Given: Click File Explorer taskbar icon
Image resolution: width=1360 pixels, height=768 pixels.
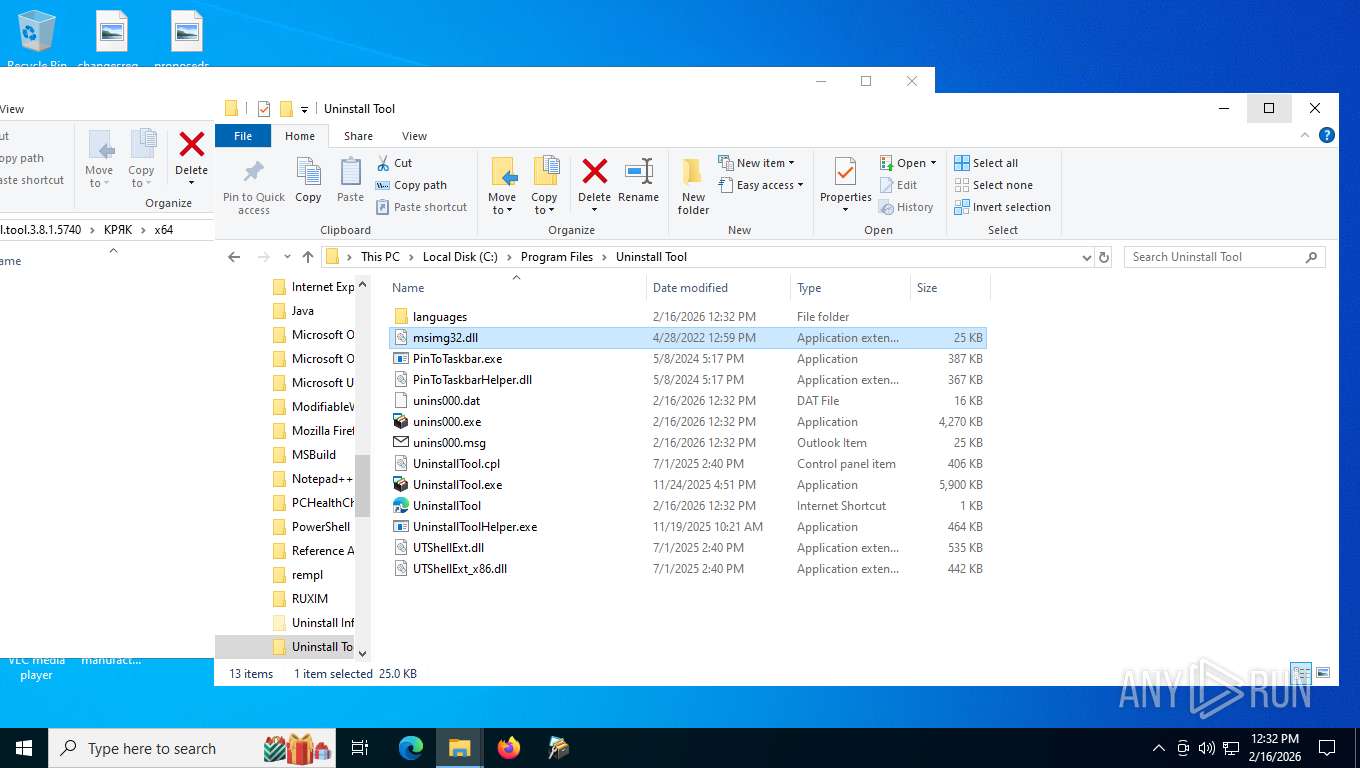Looking at the screenshot, I should point(460,748).
